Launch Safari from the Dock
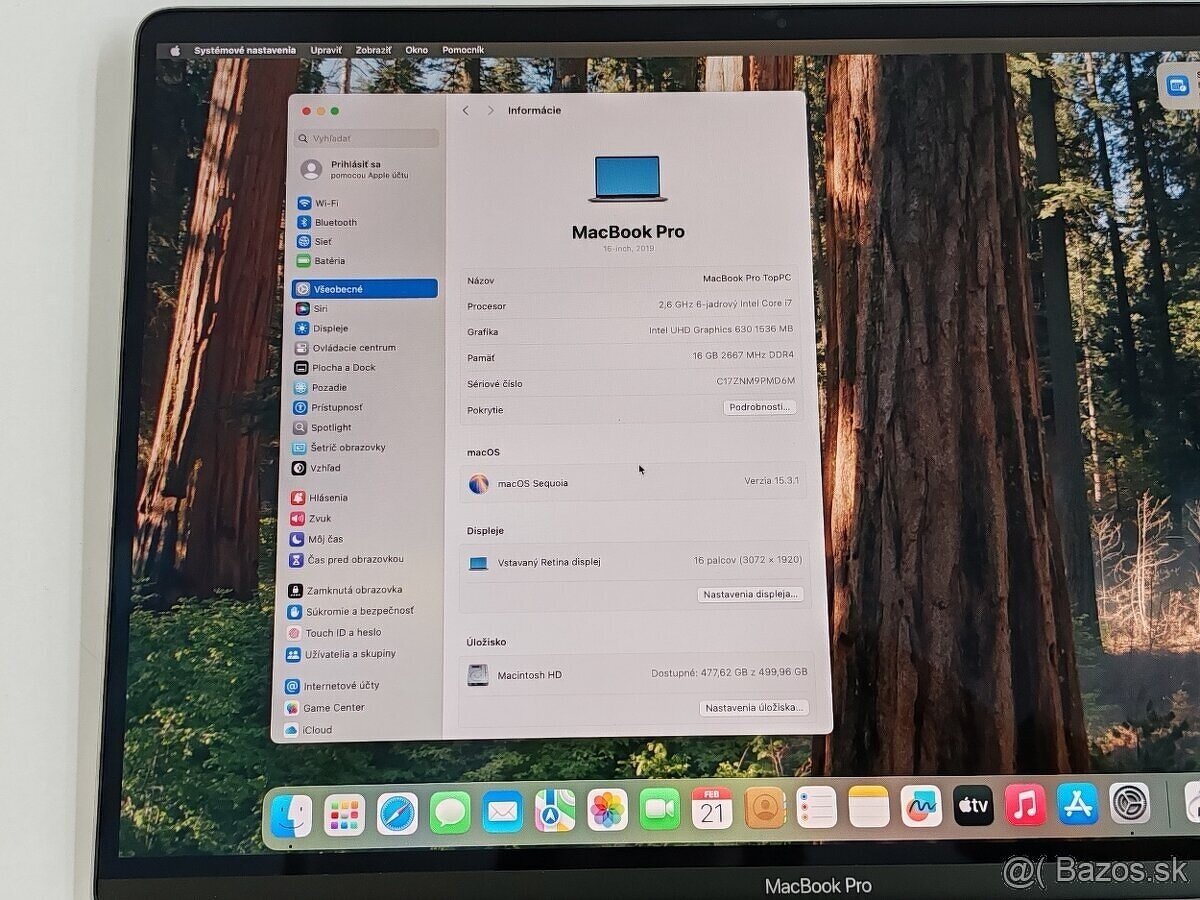This screenshot has height=900, width=1200. tap(398, 814)
